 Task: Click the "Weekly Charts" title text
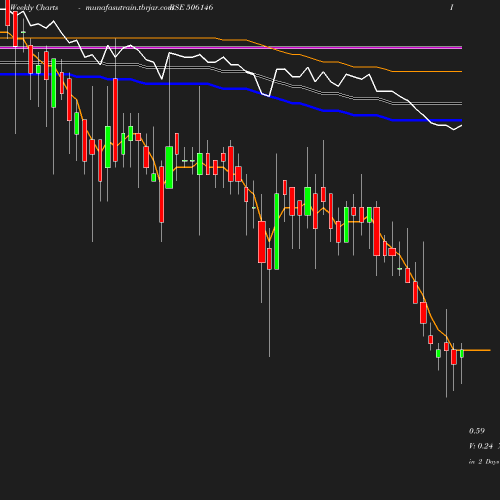coord(34,8)
